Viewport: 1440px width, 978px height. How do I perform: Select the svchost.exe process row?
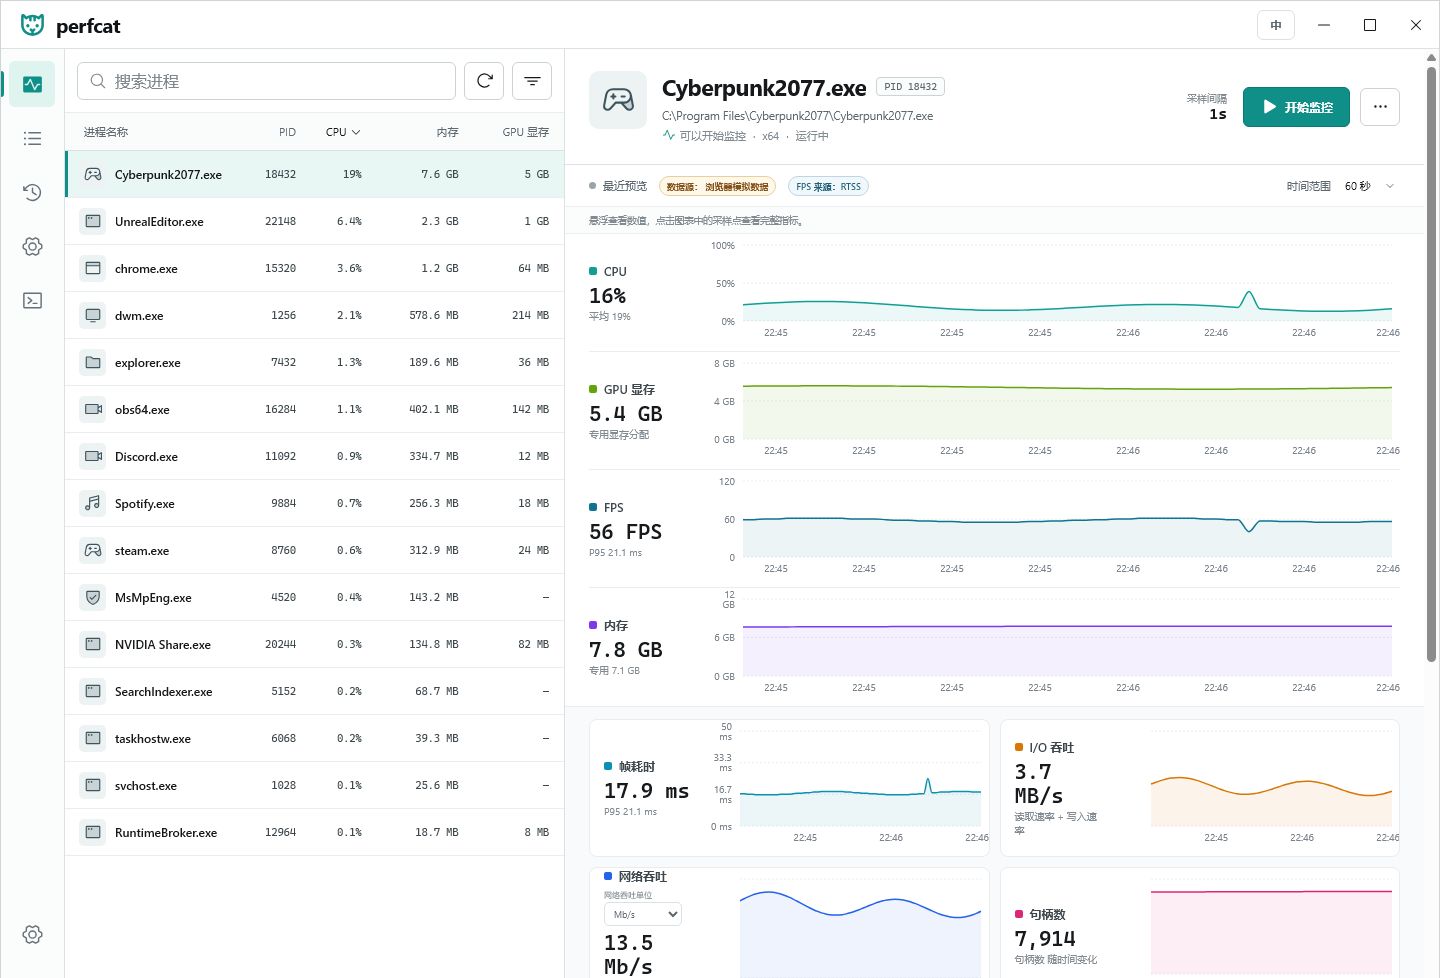[315, 785]
